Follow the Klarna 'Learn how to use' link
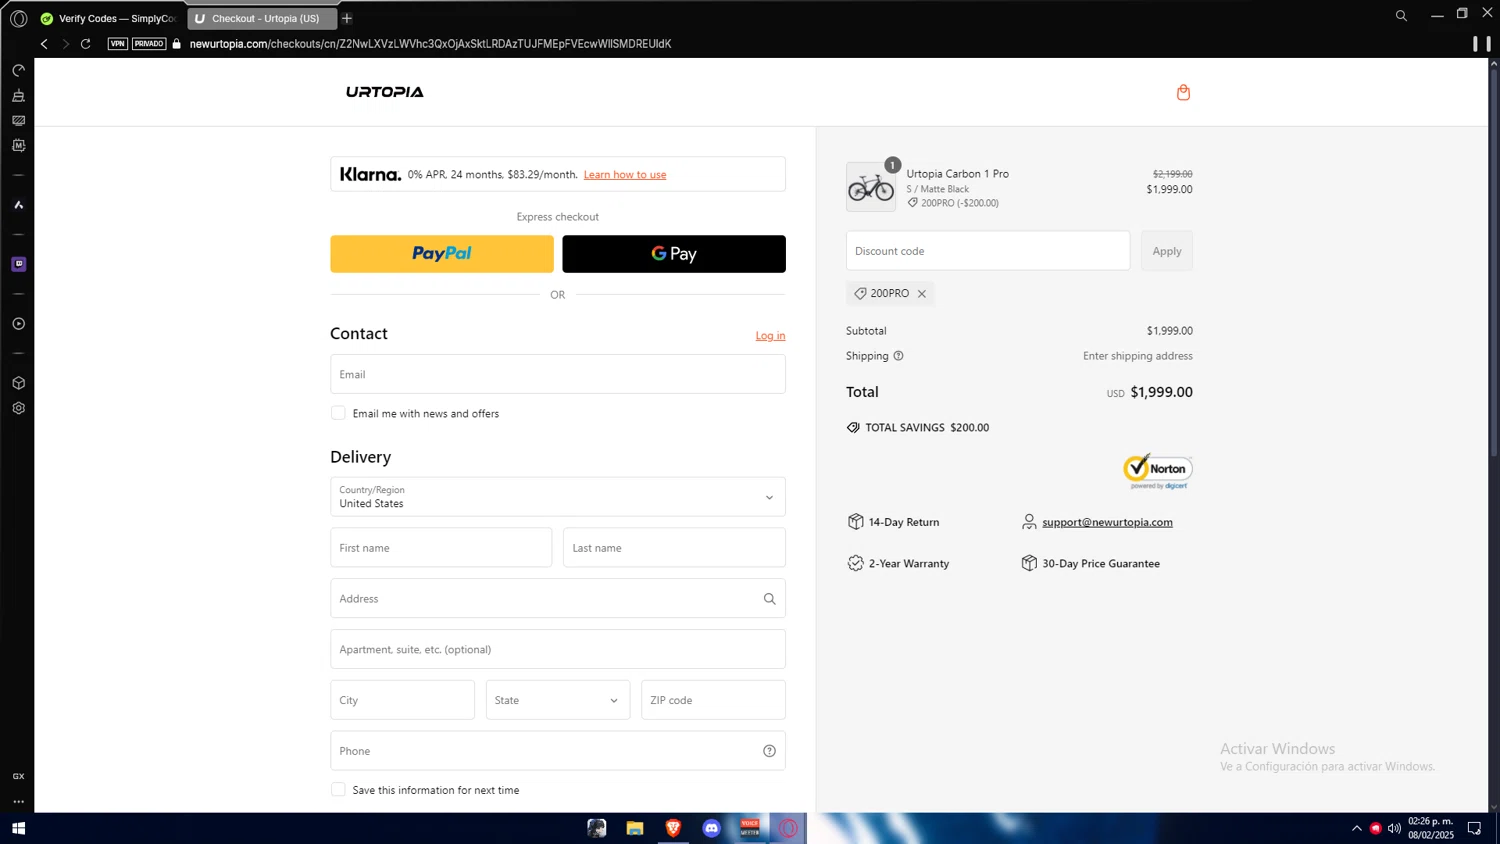Viewport: 1500px width, 844px height. (x=625, y=175)
